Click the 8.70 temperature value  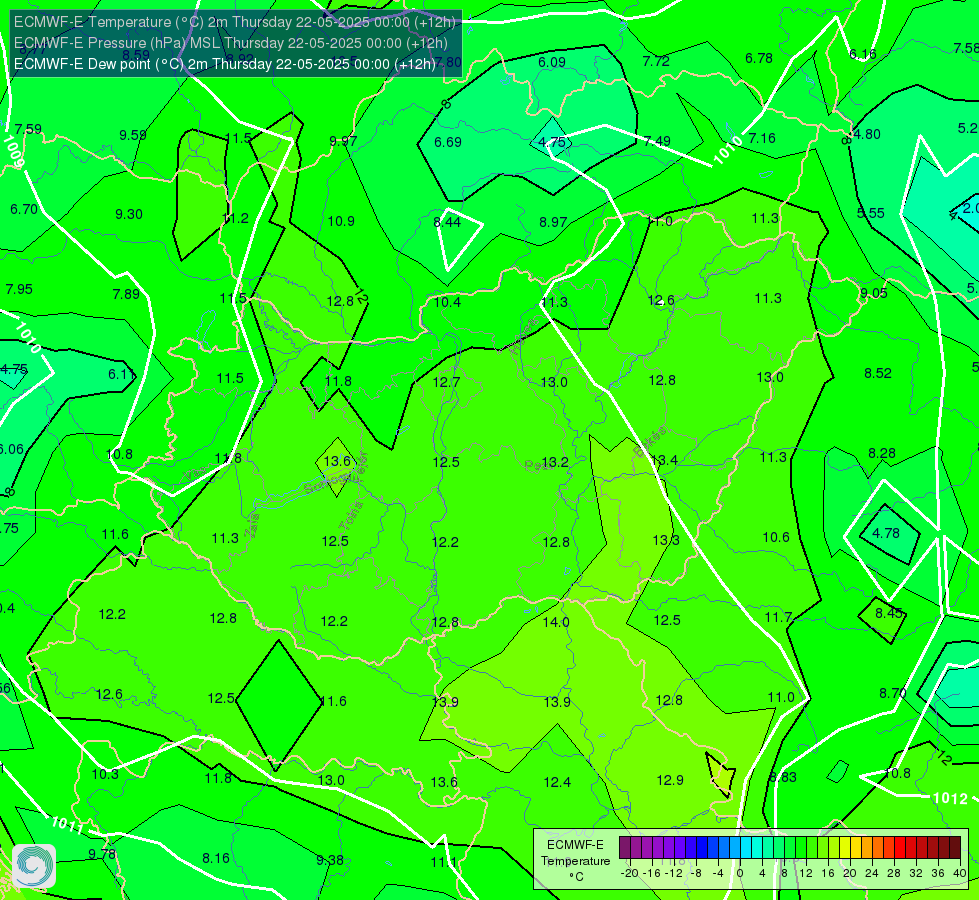tap(893, 693)
